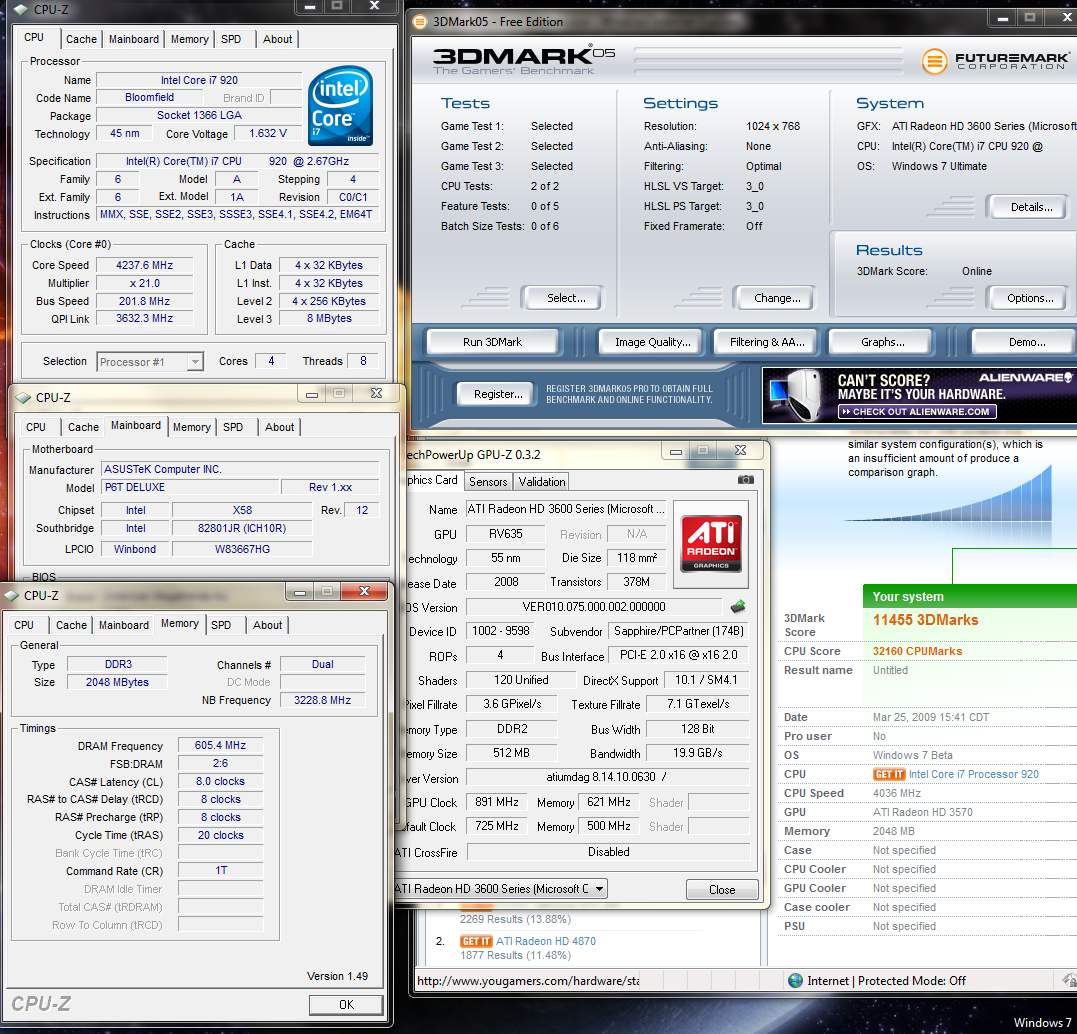Click the DRAM Frequency 605.4 MHz value
This screenshot has height=1034, width=1077.
pyautogui.click(x=220, y=745)
